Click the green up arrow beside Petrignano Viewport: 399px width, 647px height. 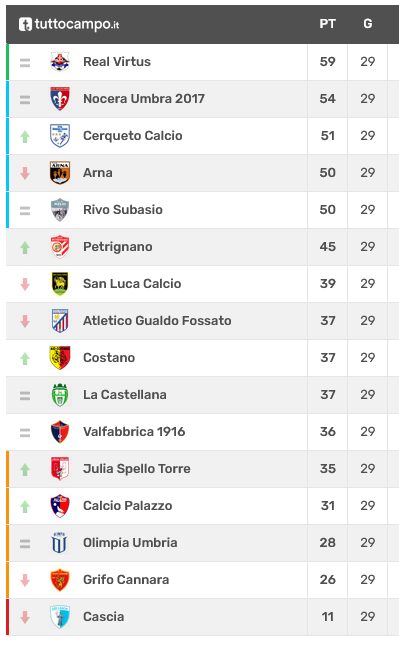pos(25,248)
